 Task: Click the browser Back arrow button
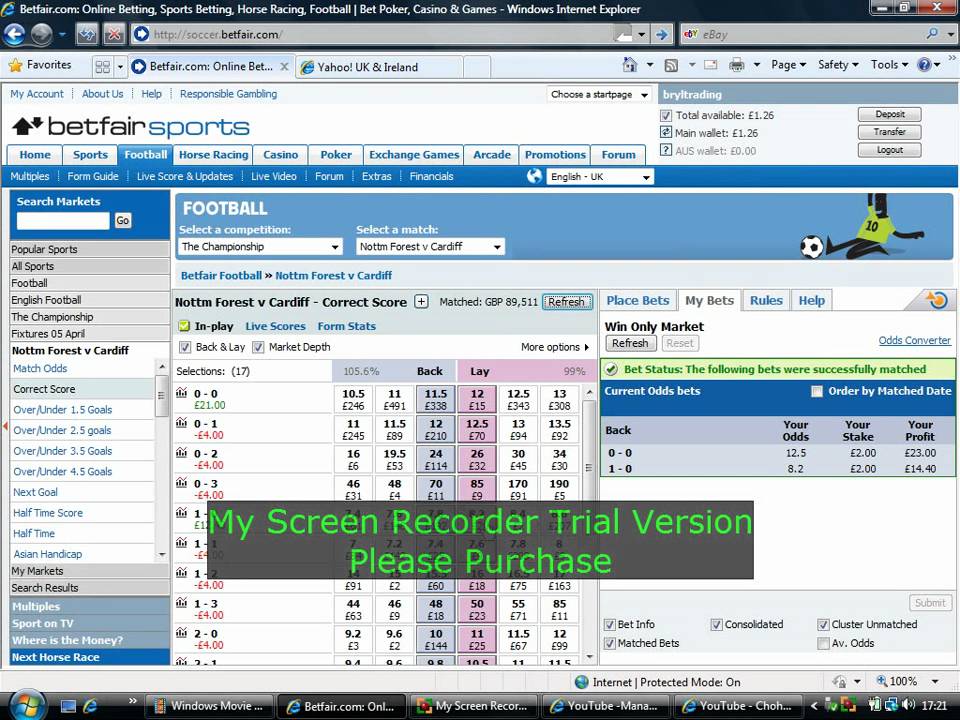pyautogui.click(x=14, y=34)
